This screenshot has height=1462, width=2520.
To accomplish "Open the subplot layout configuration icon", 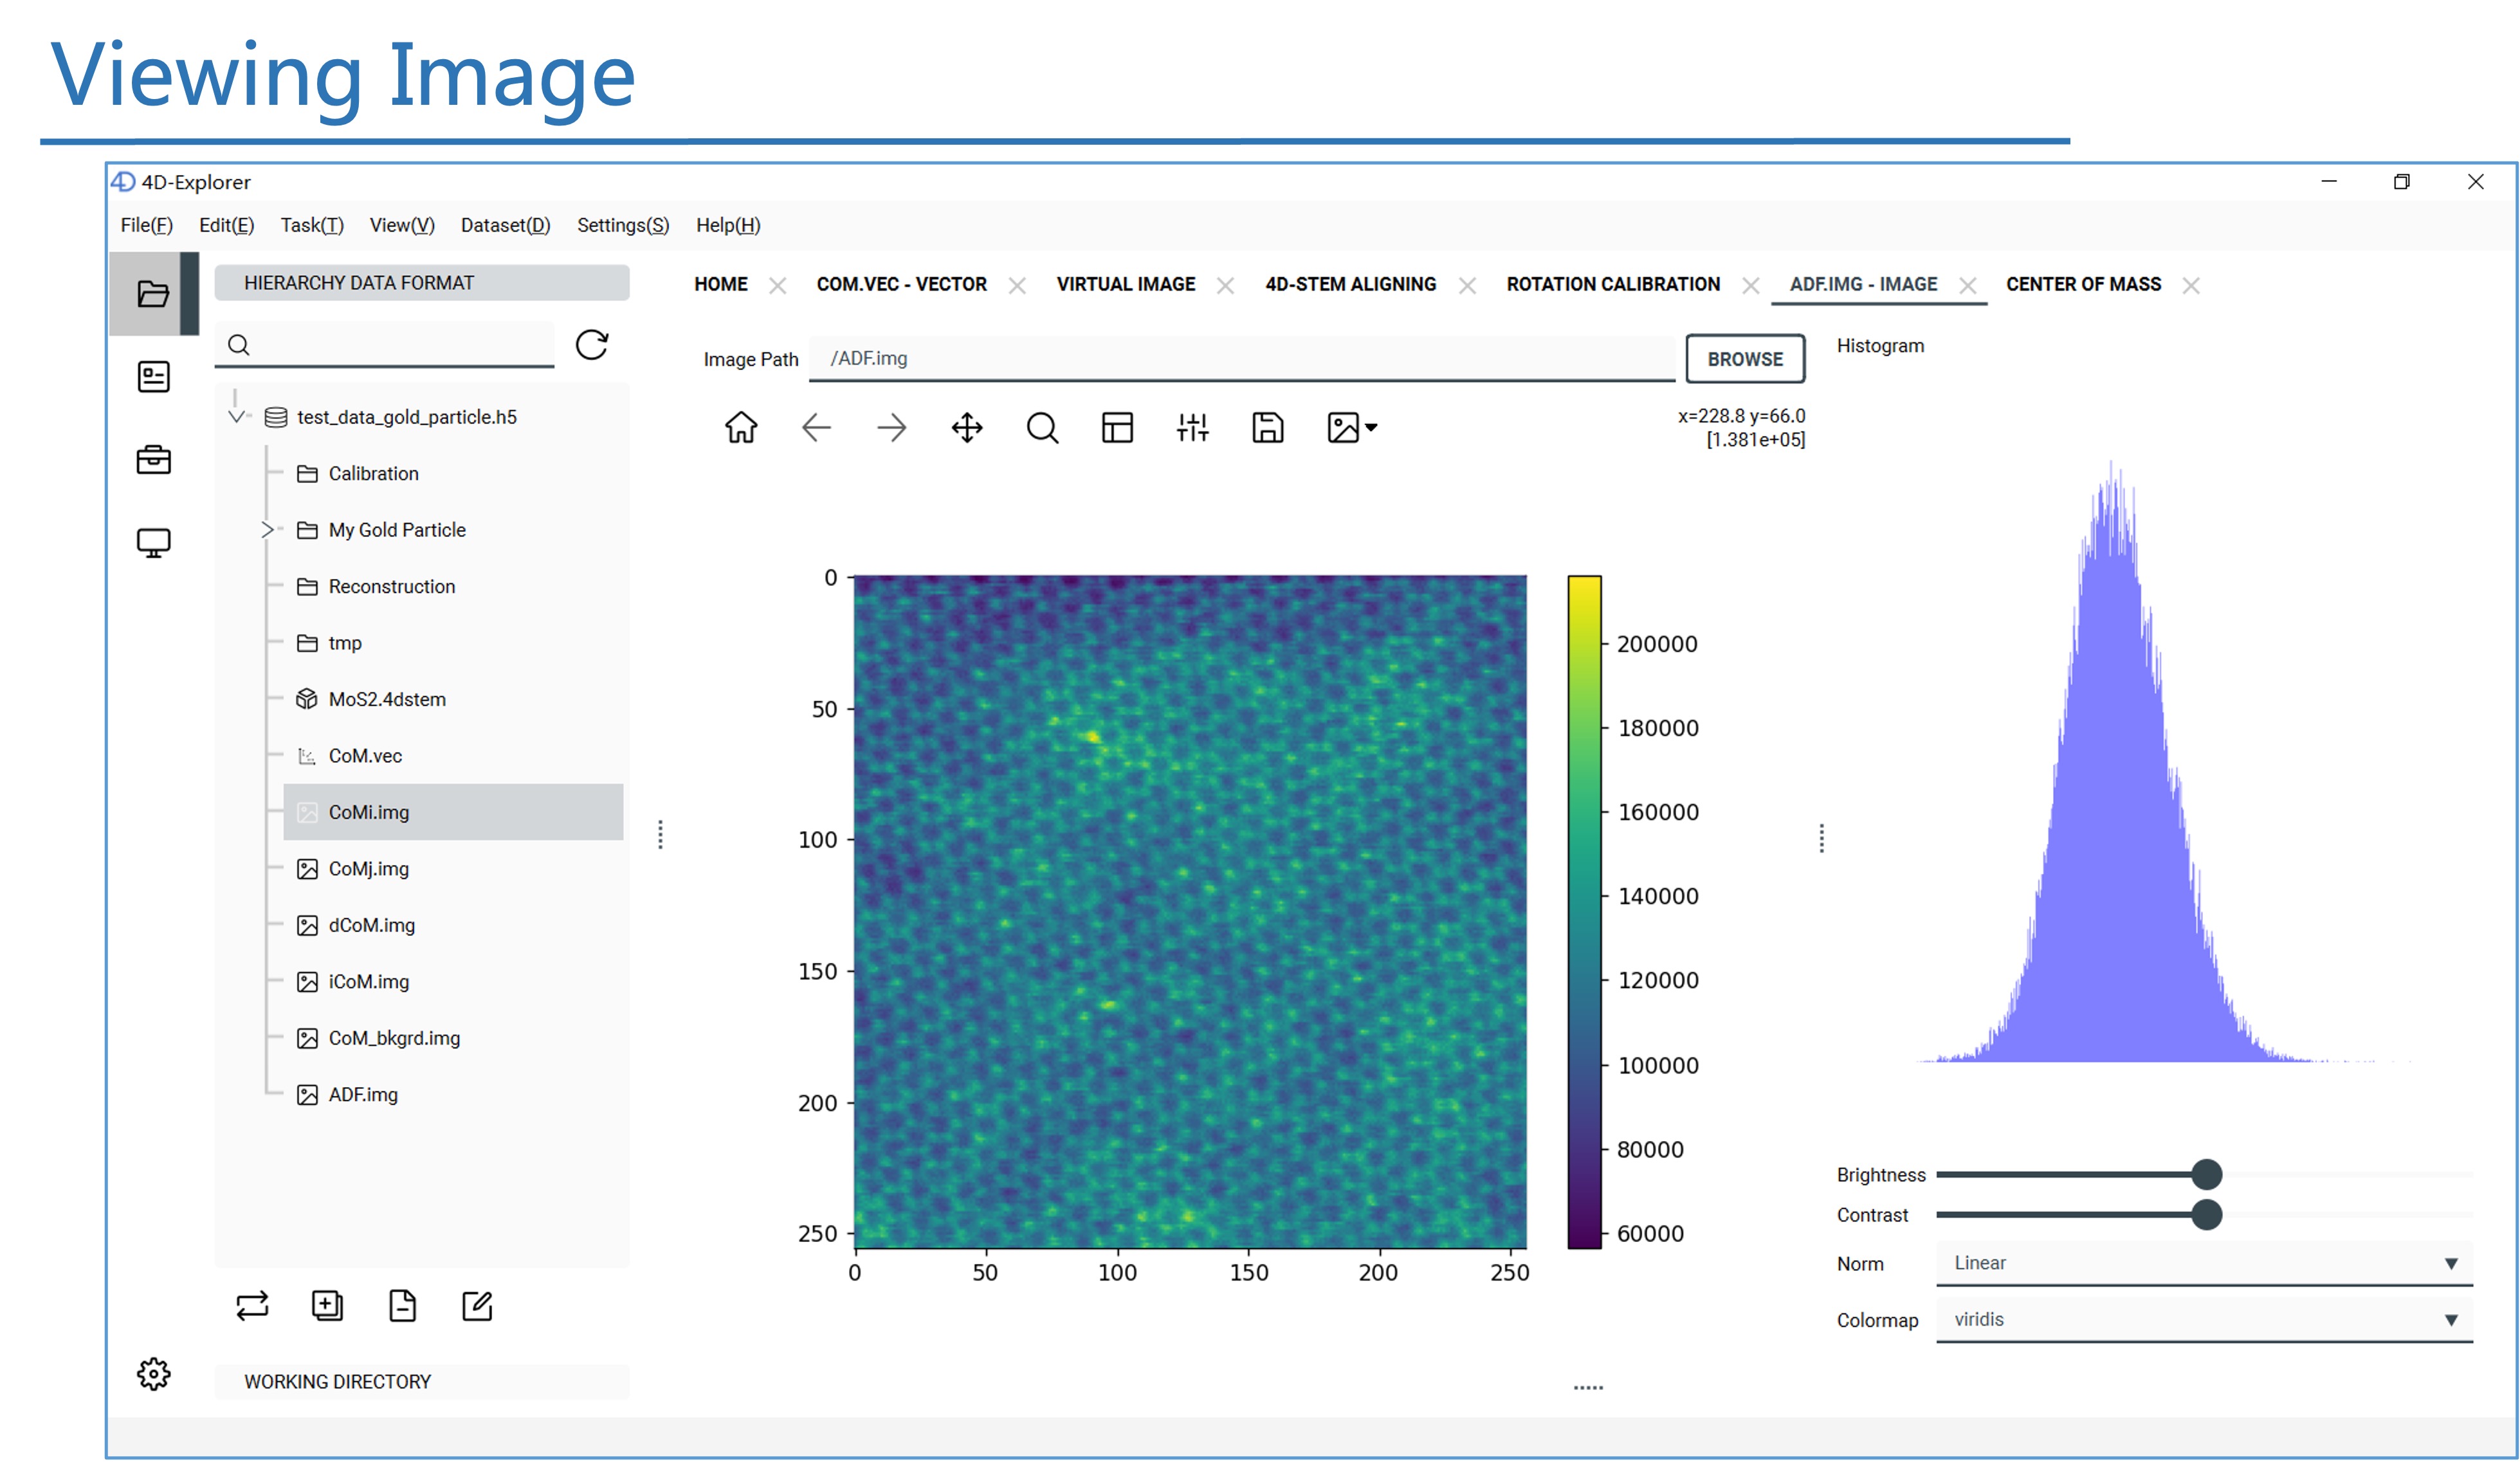I will tap(1117, 428).
